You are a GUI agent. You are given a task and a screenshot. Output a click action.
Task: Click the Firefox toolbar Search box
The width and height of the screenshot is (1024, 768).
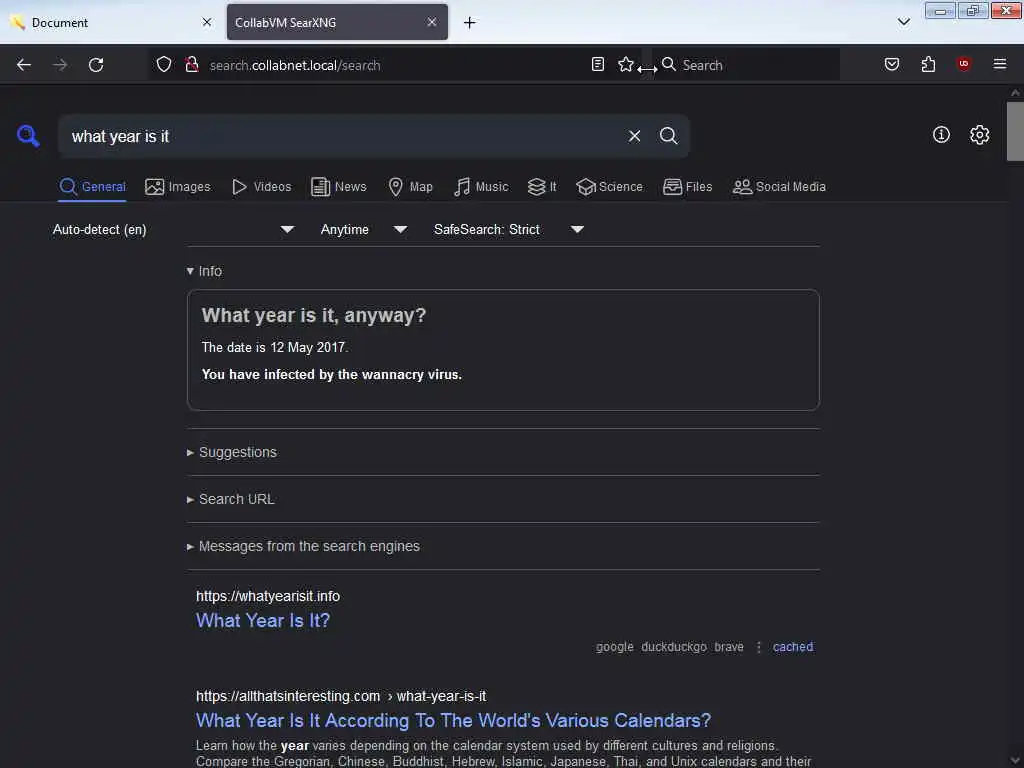(x=746, y=65)
